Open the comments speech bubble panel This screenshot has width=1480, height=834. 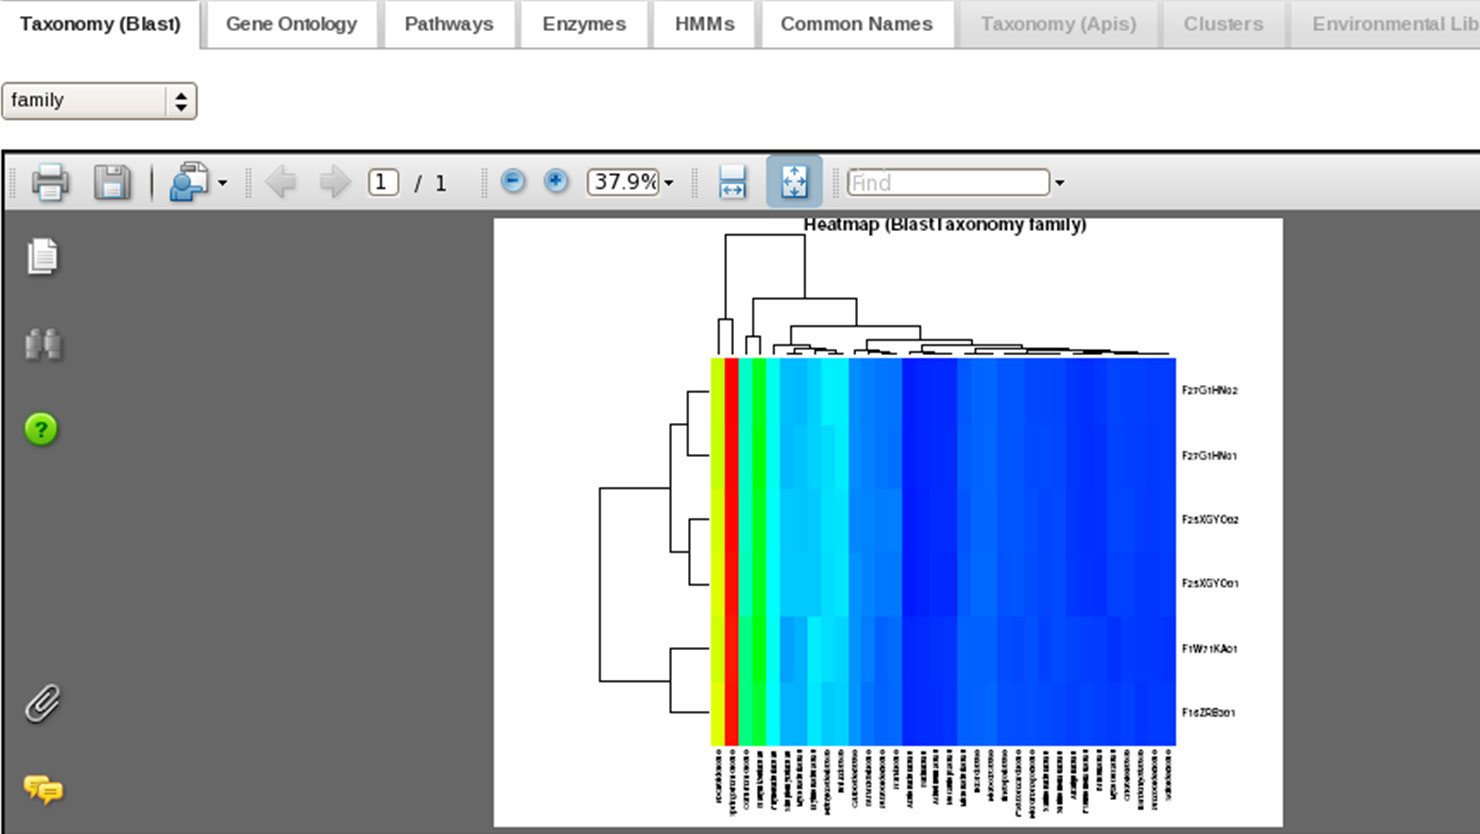(43, 790)
